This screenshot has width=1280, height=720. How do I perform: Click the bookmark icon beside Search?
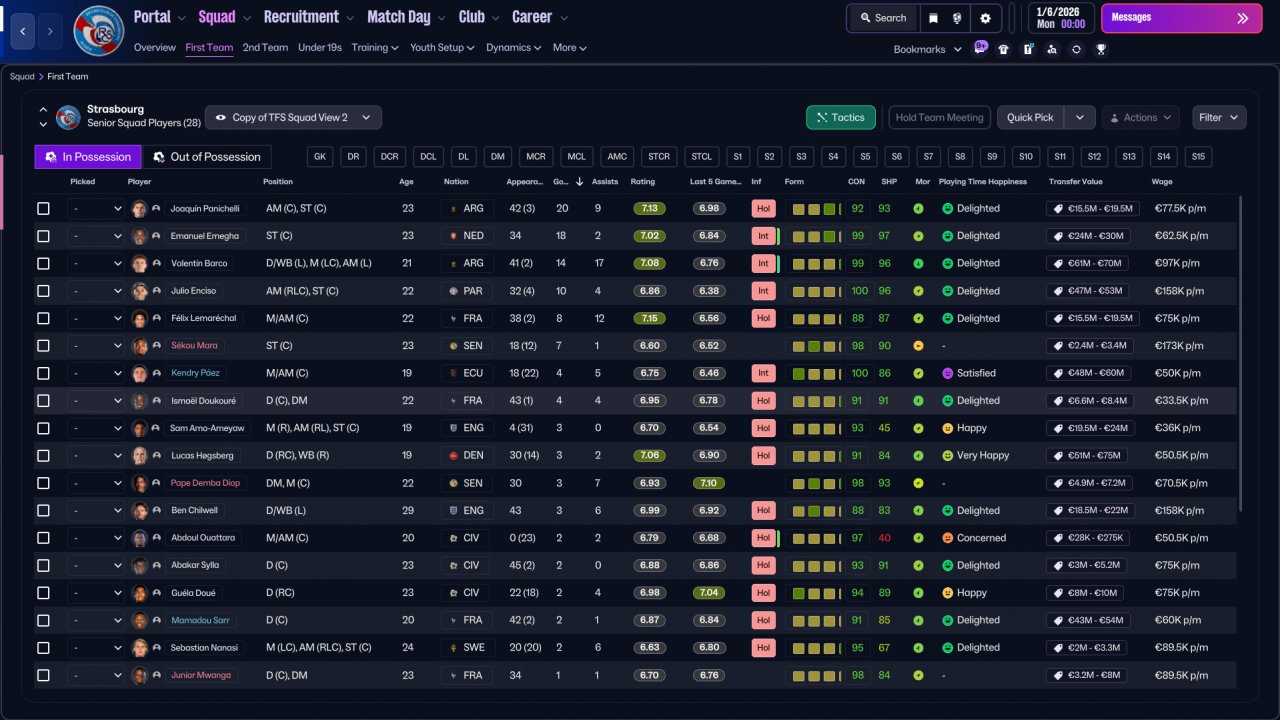(933, 18)
